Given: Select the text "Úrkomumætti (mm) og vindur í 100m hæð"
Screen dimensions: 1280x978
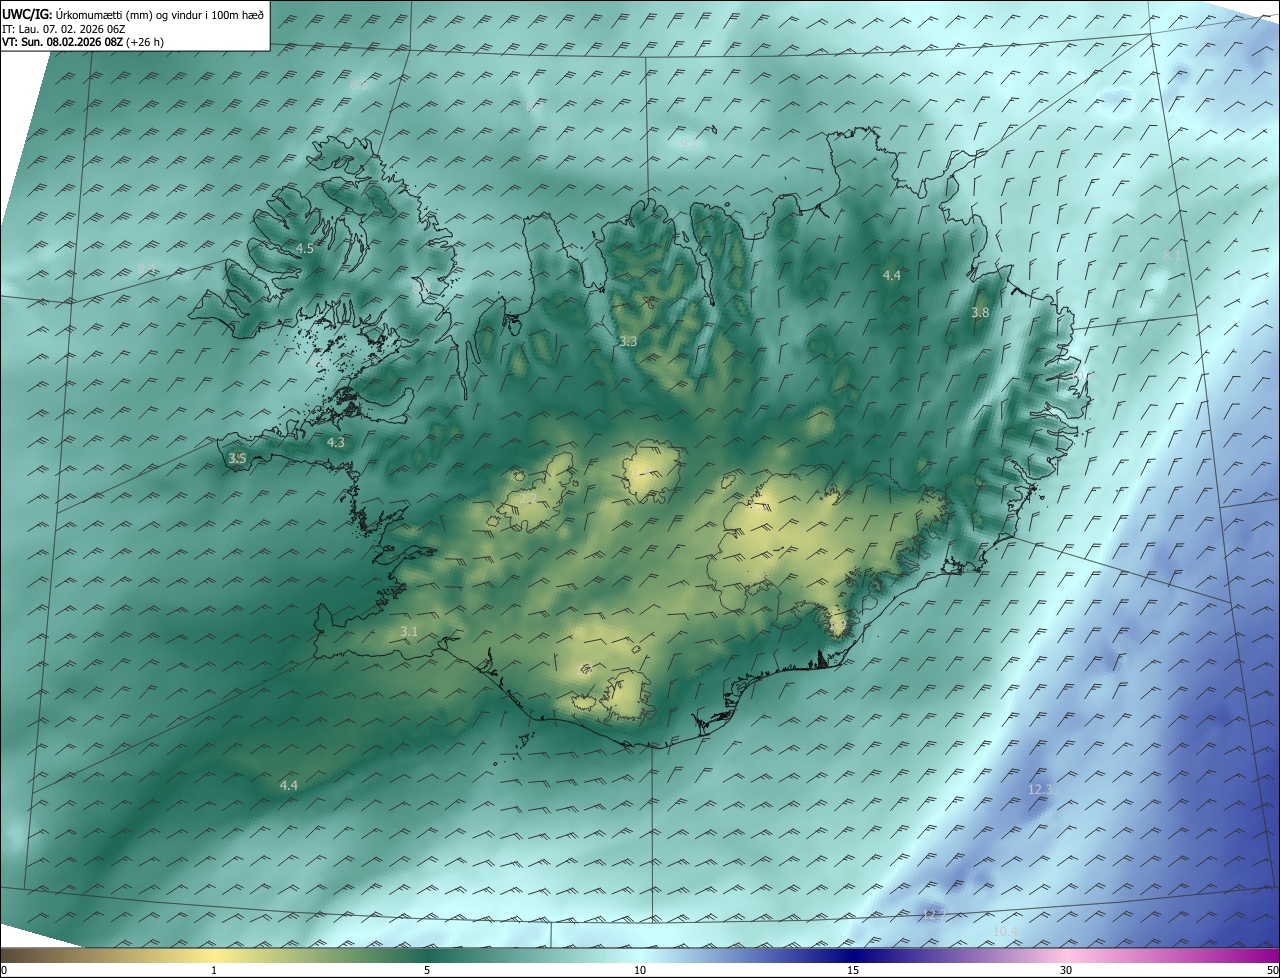Looking at the screenshot, I should point(160,15).
